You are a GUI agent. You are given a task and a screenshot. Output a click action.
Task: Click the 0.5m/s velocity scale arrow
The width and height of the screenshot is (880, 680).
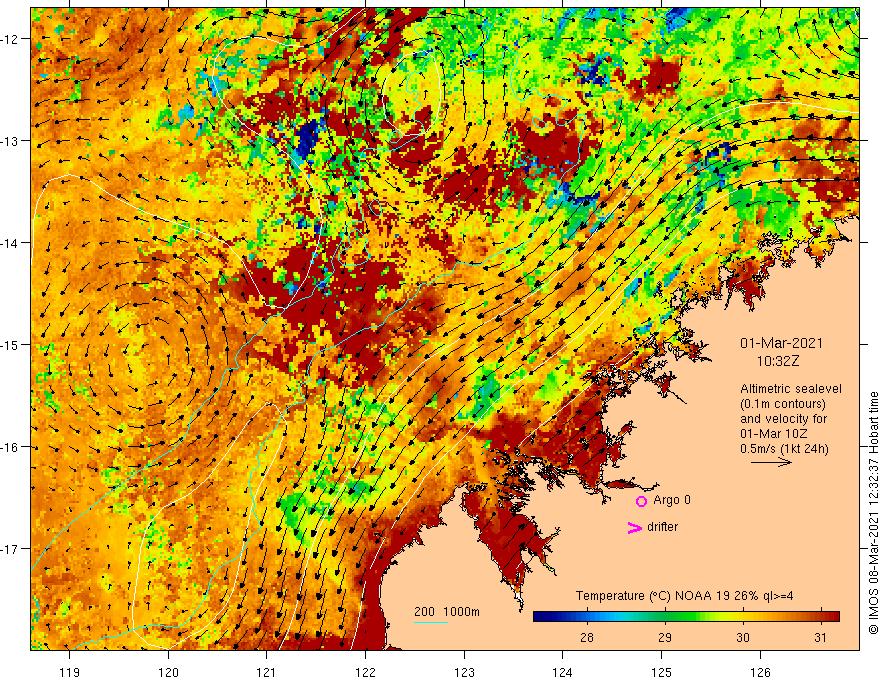771,462
